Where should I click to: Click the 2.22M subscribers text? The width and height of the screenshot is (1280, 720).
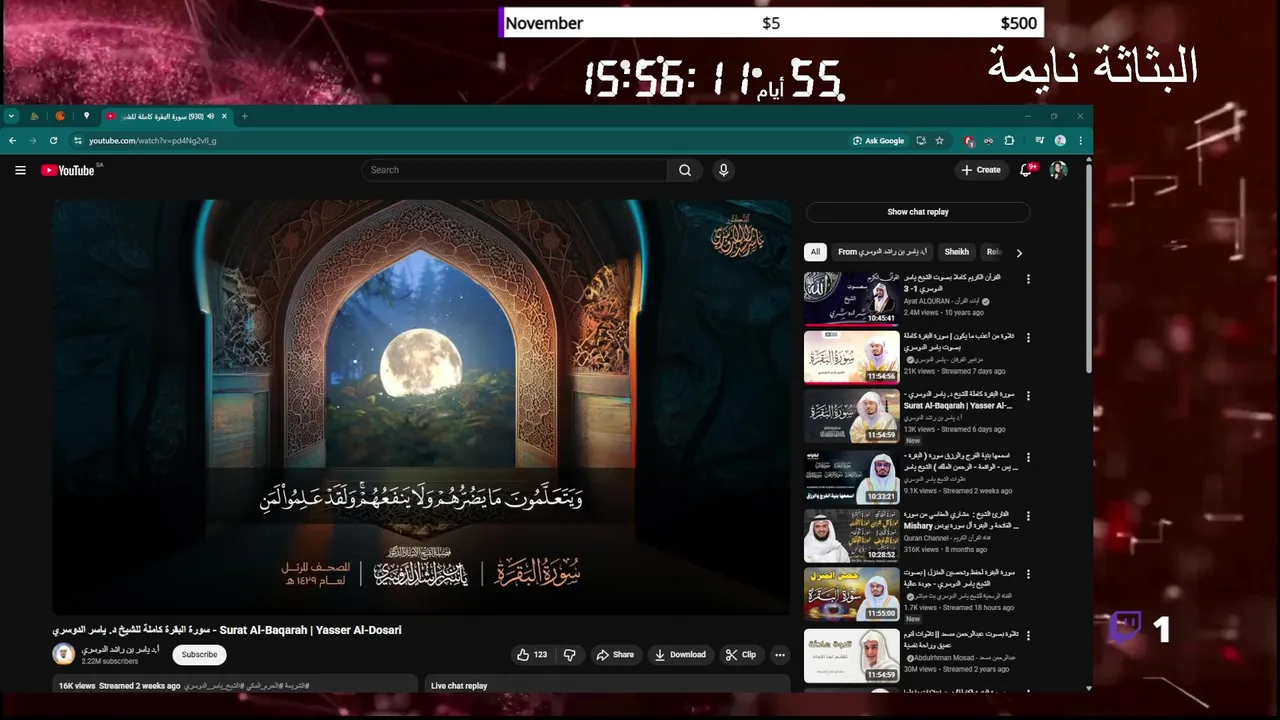coord(110,661)
